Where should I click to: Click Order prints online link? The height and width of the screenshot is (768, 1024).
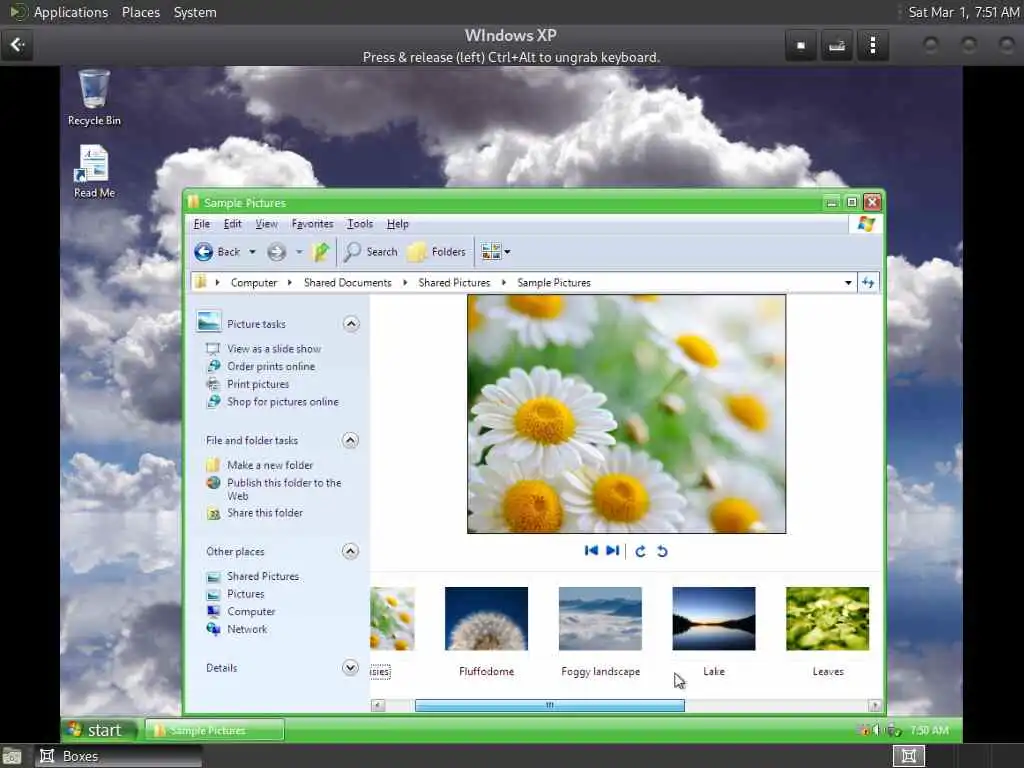tap(271, 366)
